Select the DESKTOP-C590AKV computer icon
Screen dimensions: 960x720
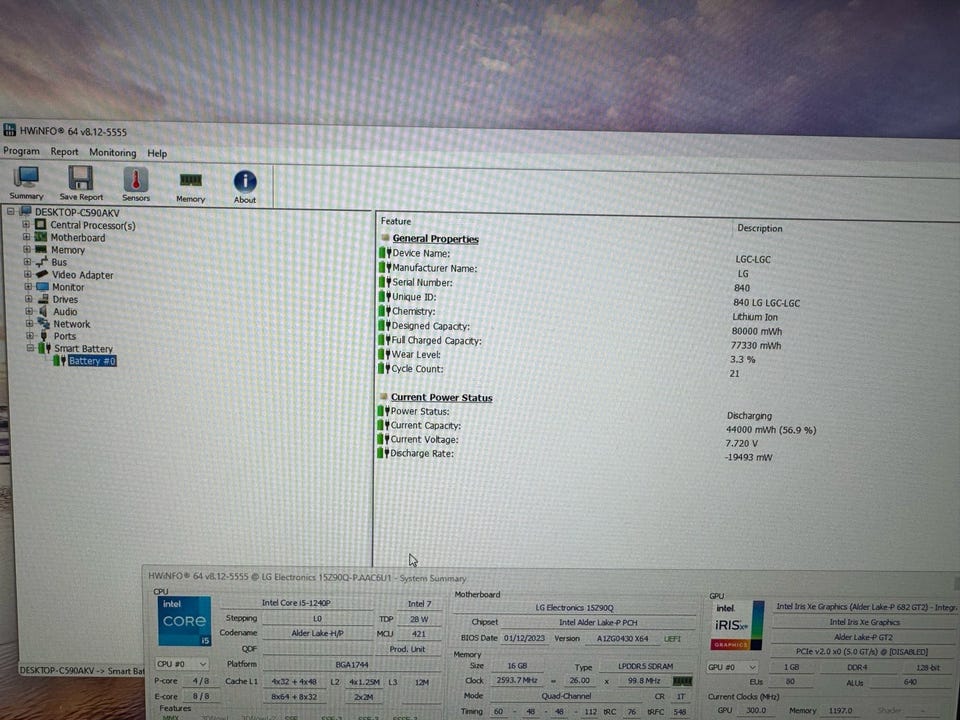(x=26, y=212)
